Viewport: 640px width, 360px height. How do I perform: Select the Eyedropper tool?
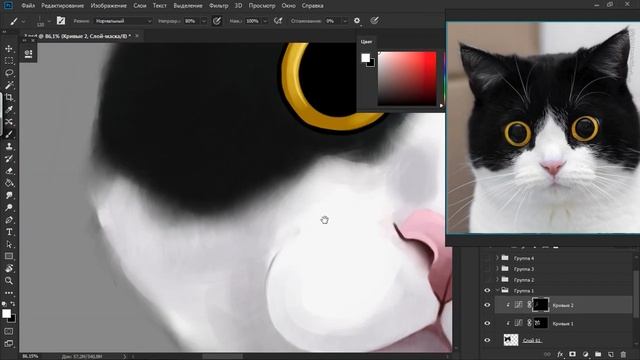[9, 109]
